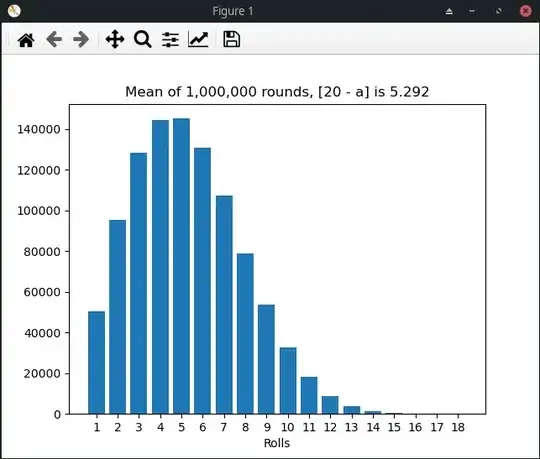Click x-axis tick label 1

coord(97,427)
